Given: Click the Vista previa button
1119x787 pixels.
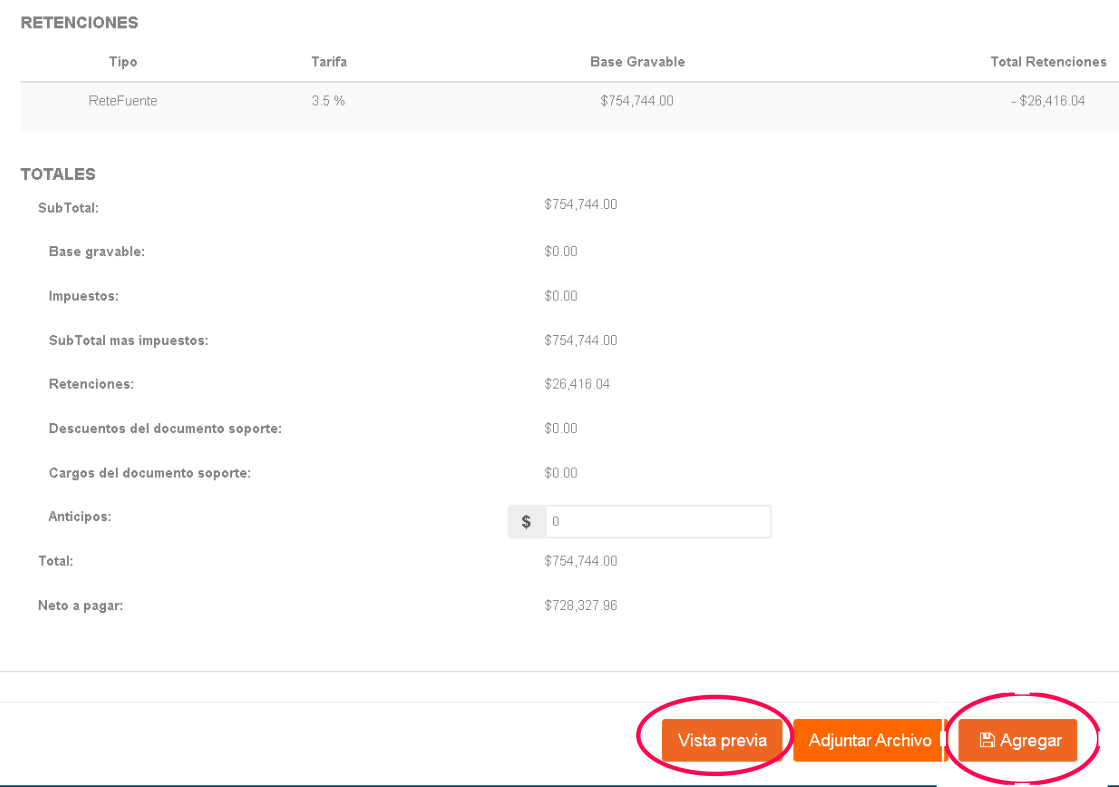Looking at the screenshot, I should pyautogui.click(x=721, y=740).
